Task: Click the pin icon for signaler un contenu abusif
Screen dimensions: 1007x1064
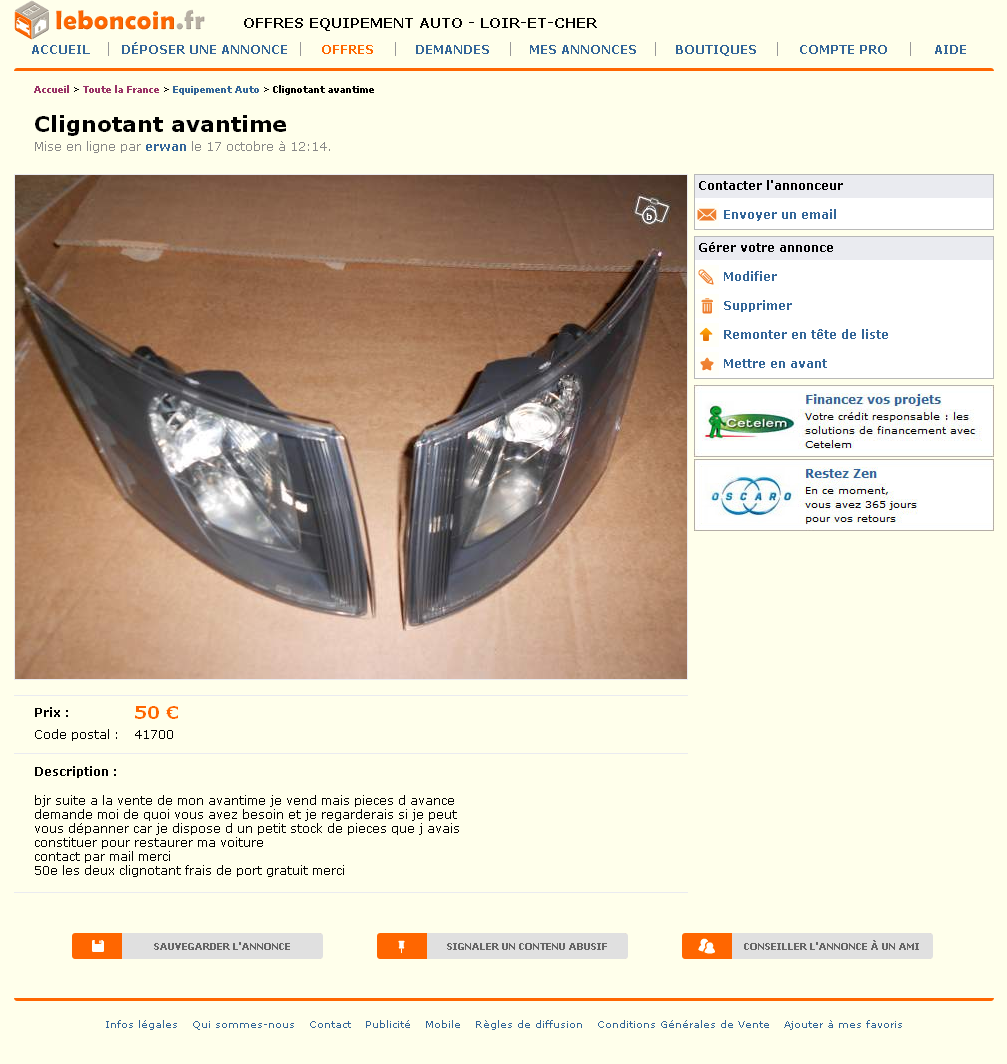Action: pos(402,946)
